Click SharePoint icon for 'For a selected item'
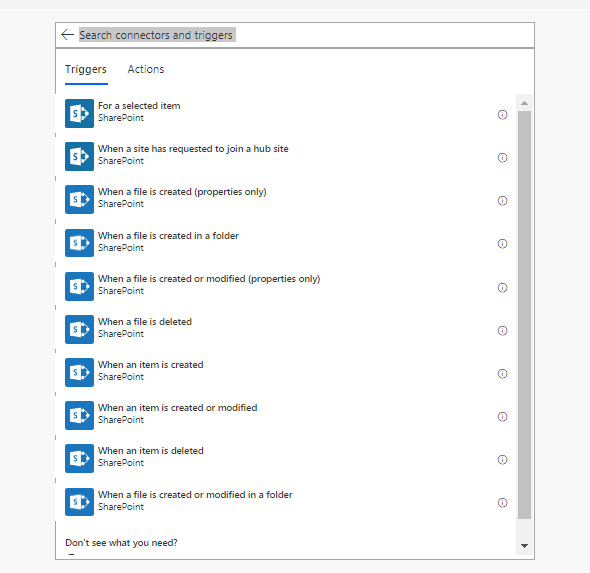590x573 pixels. [79, 113]
